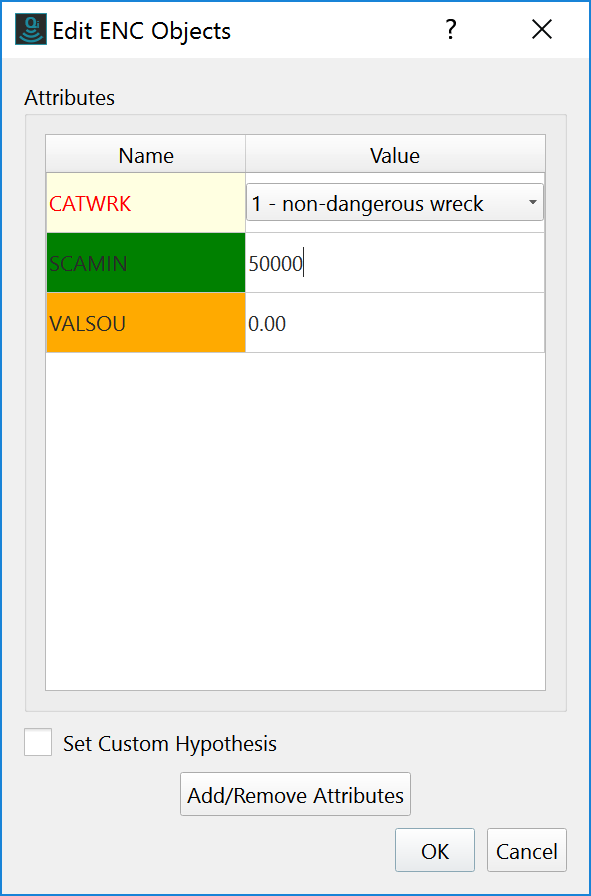Click Cancel to discard changes
The image size is (591, 896).
pos(526,850)
